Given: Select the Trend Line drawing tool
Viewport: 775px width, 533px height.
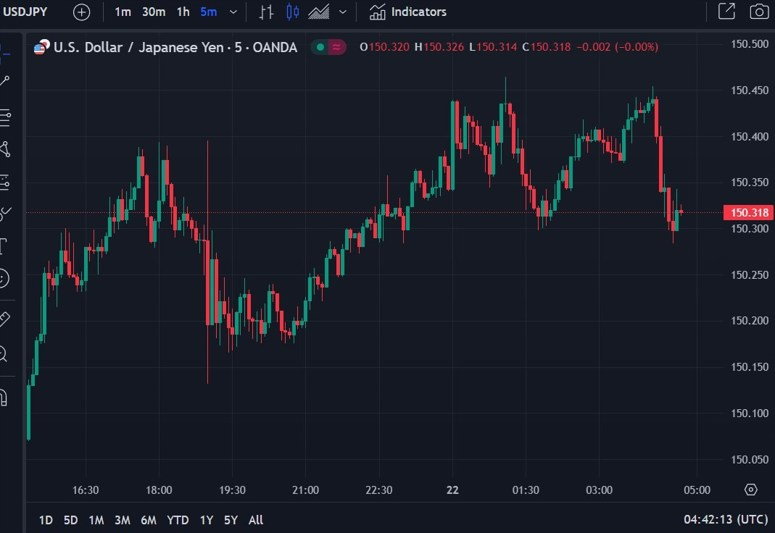Looking at the screenshot, I should pos(5,82).
